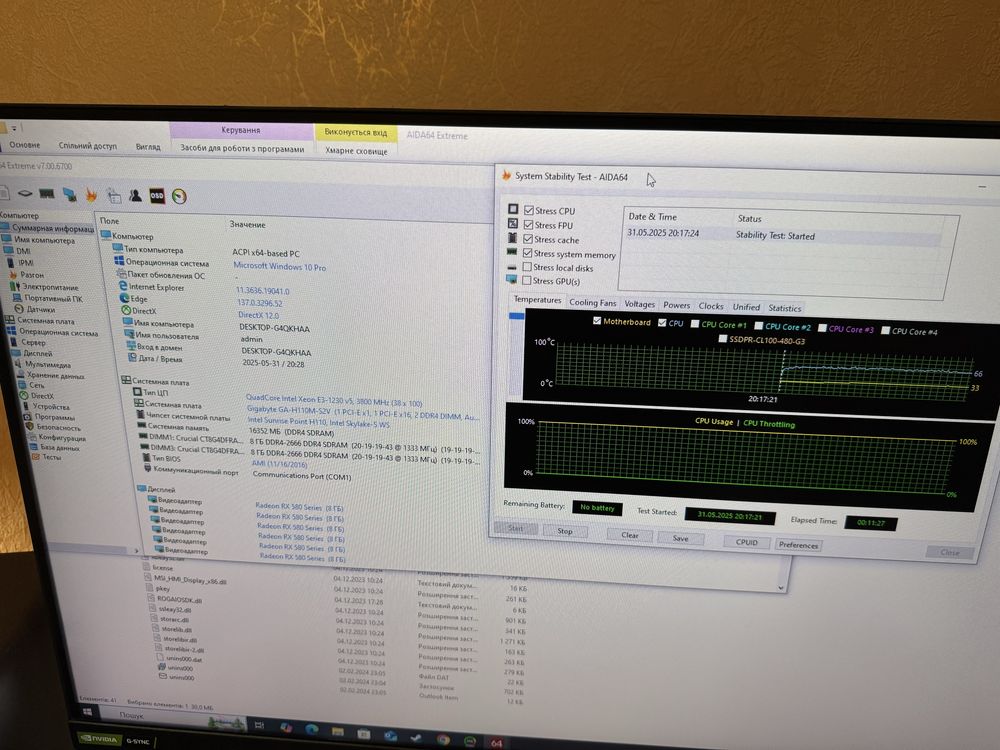Open Windows Start button on taskbar
The image size is (1000, 750).
click(87, 711)
